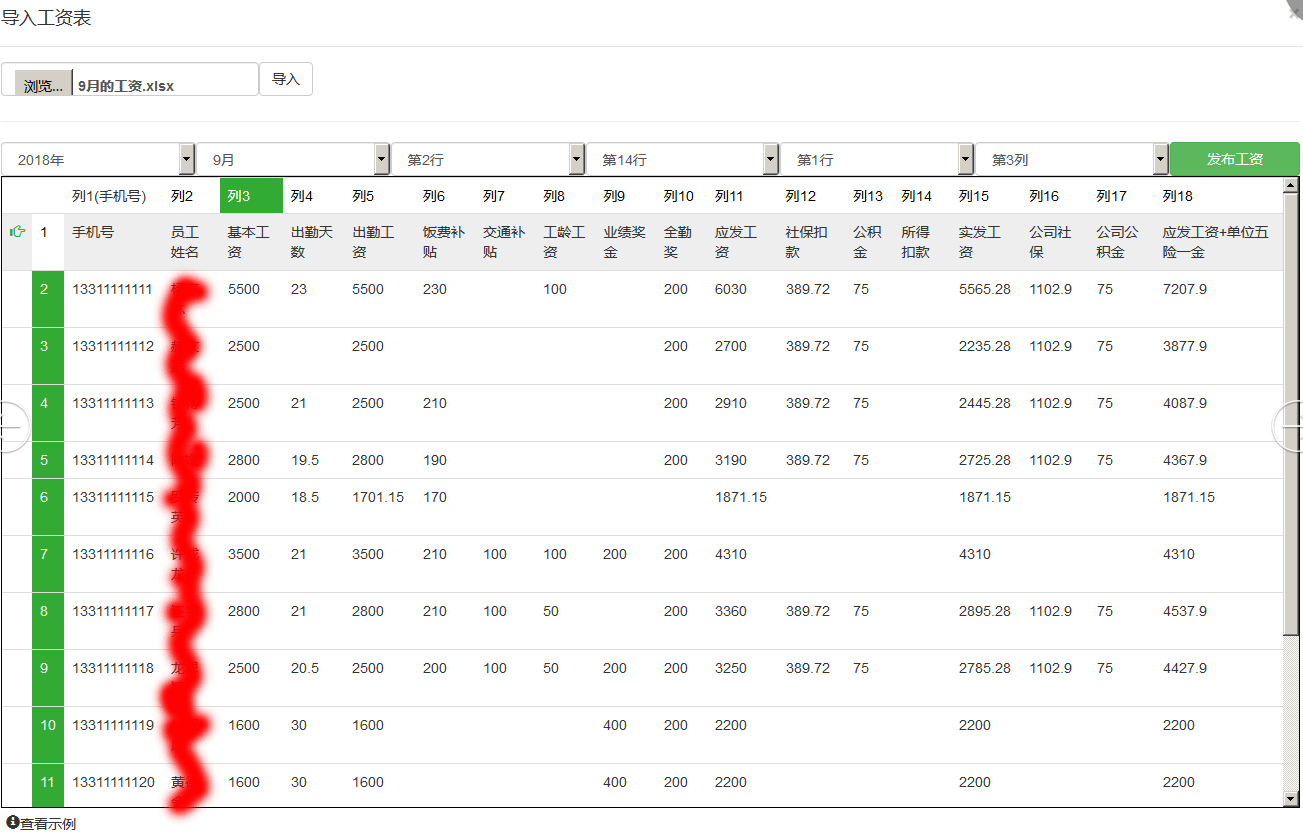Click the green 发布工资 button
1303x837 pixels.
[1234, 160]
